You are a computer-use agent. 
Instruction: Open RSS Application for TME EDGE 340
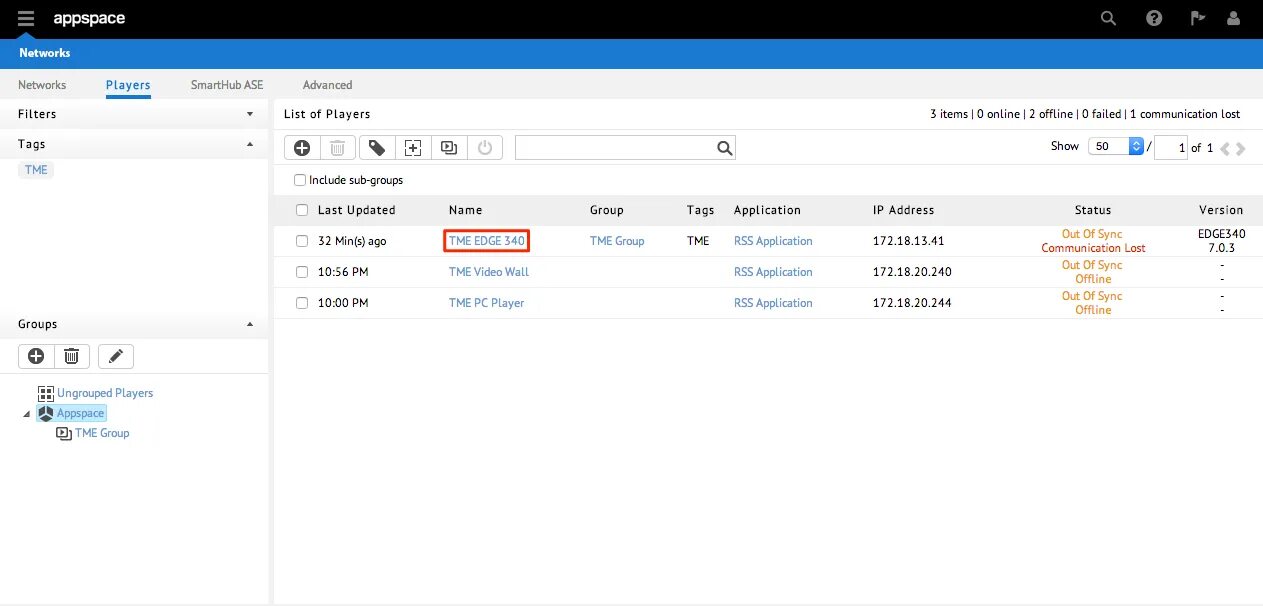[x=773, y=241]
